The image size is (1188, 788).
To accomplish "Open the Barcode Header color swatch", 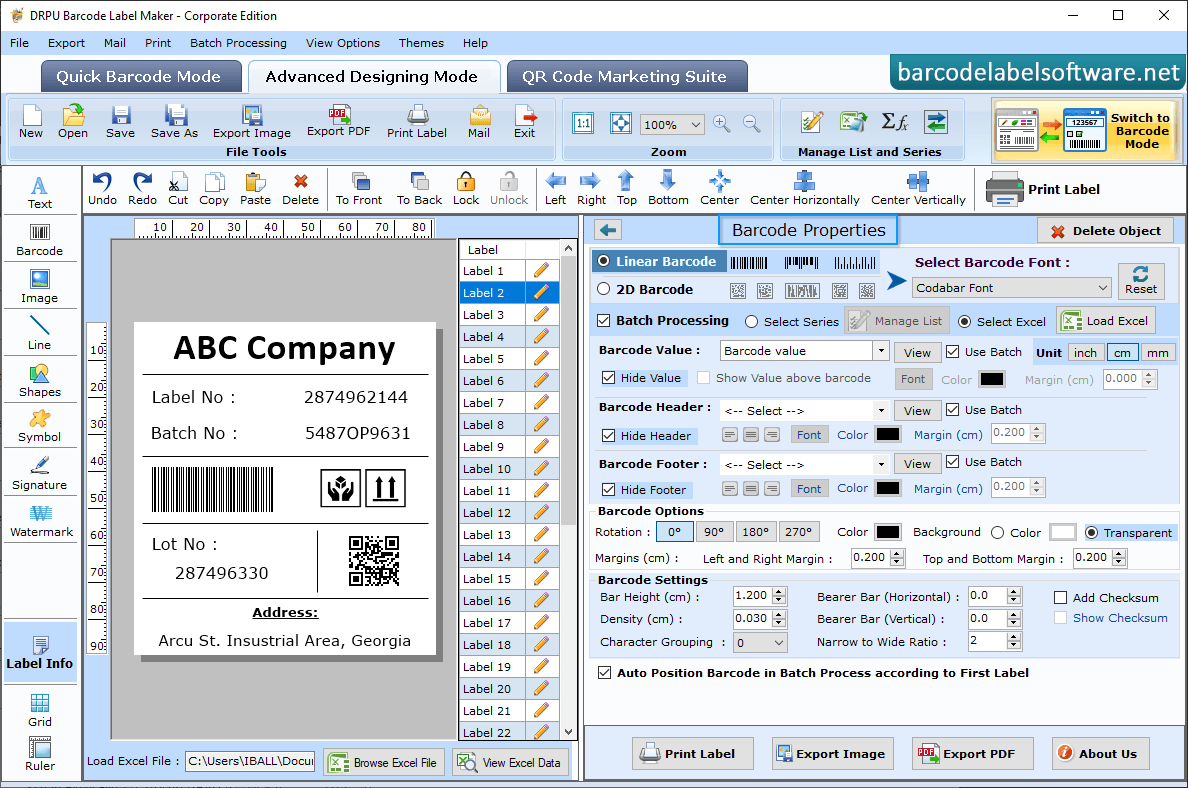I will click(x=887, y=435).
